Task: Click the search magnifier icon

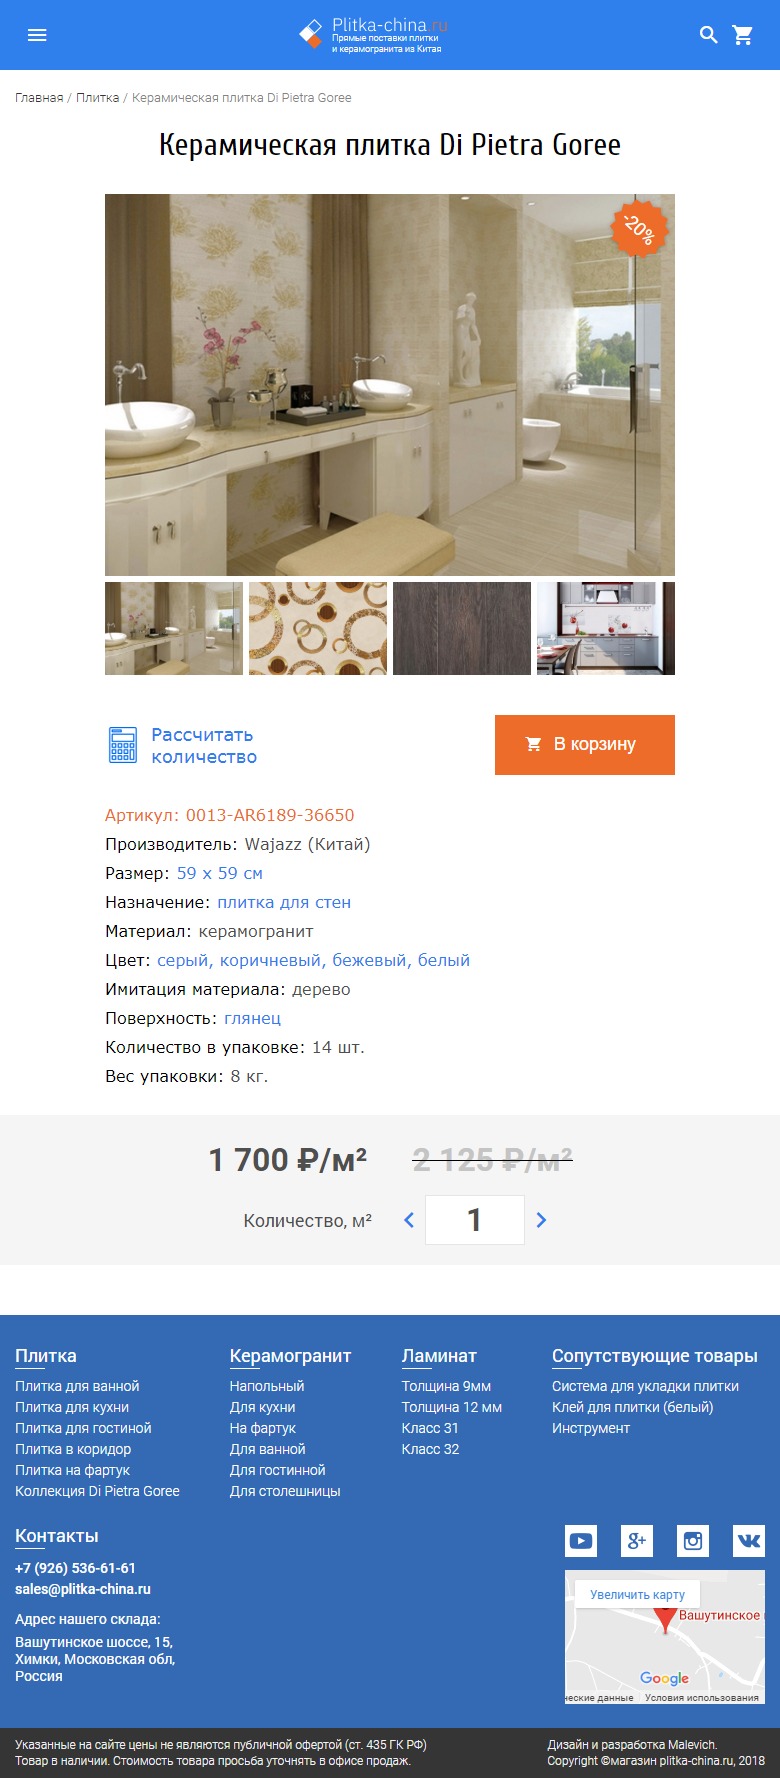Action: coord(709,35)
